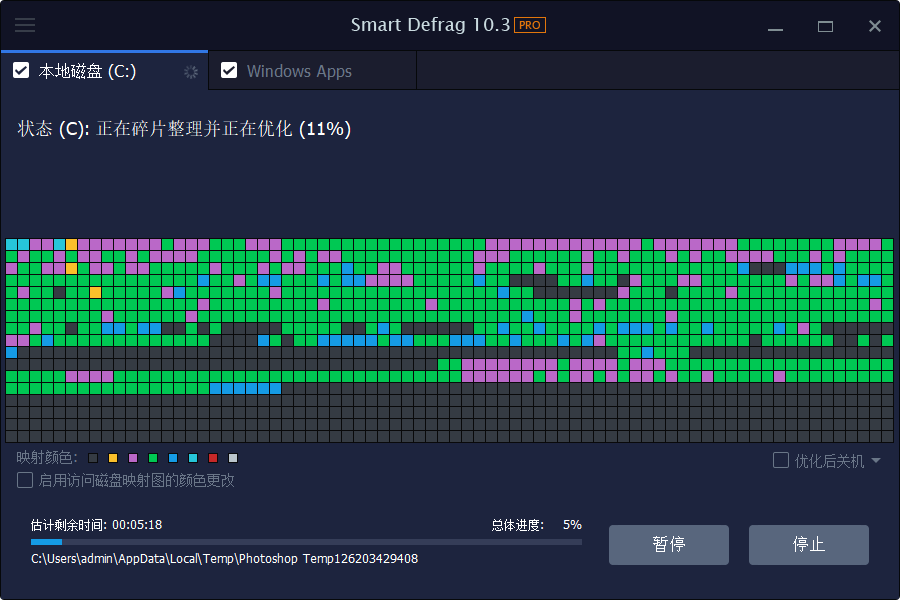The image size is (900, 600).
Task: Switch to the Windows Apps tab
Action: click(313, 71)
